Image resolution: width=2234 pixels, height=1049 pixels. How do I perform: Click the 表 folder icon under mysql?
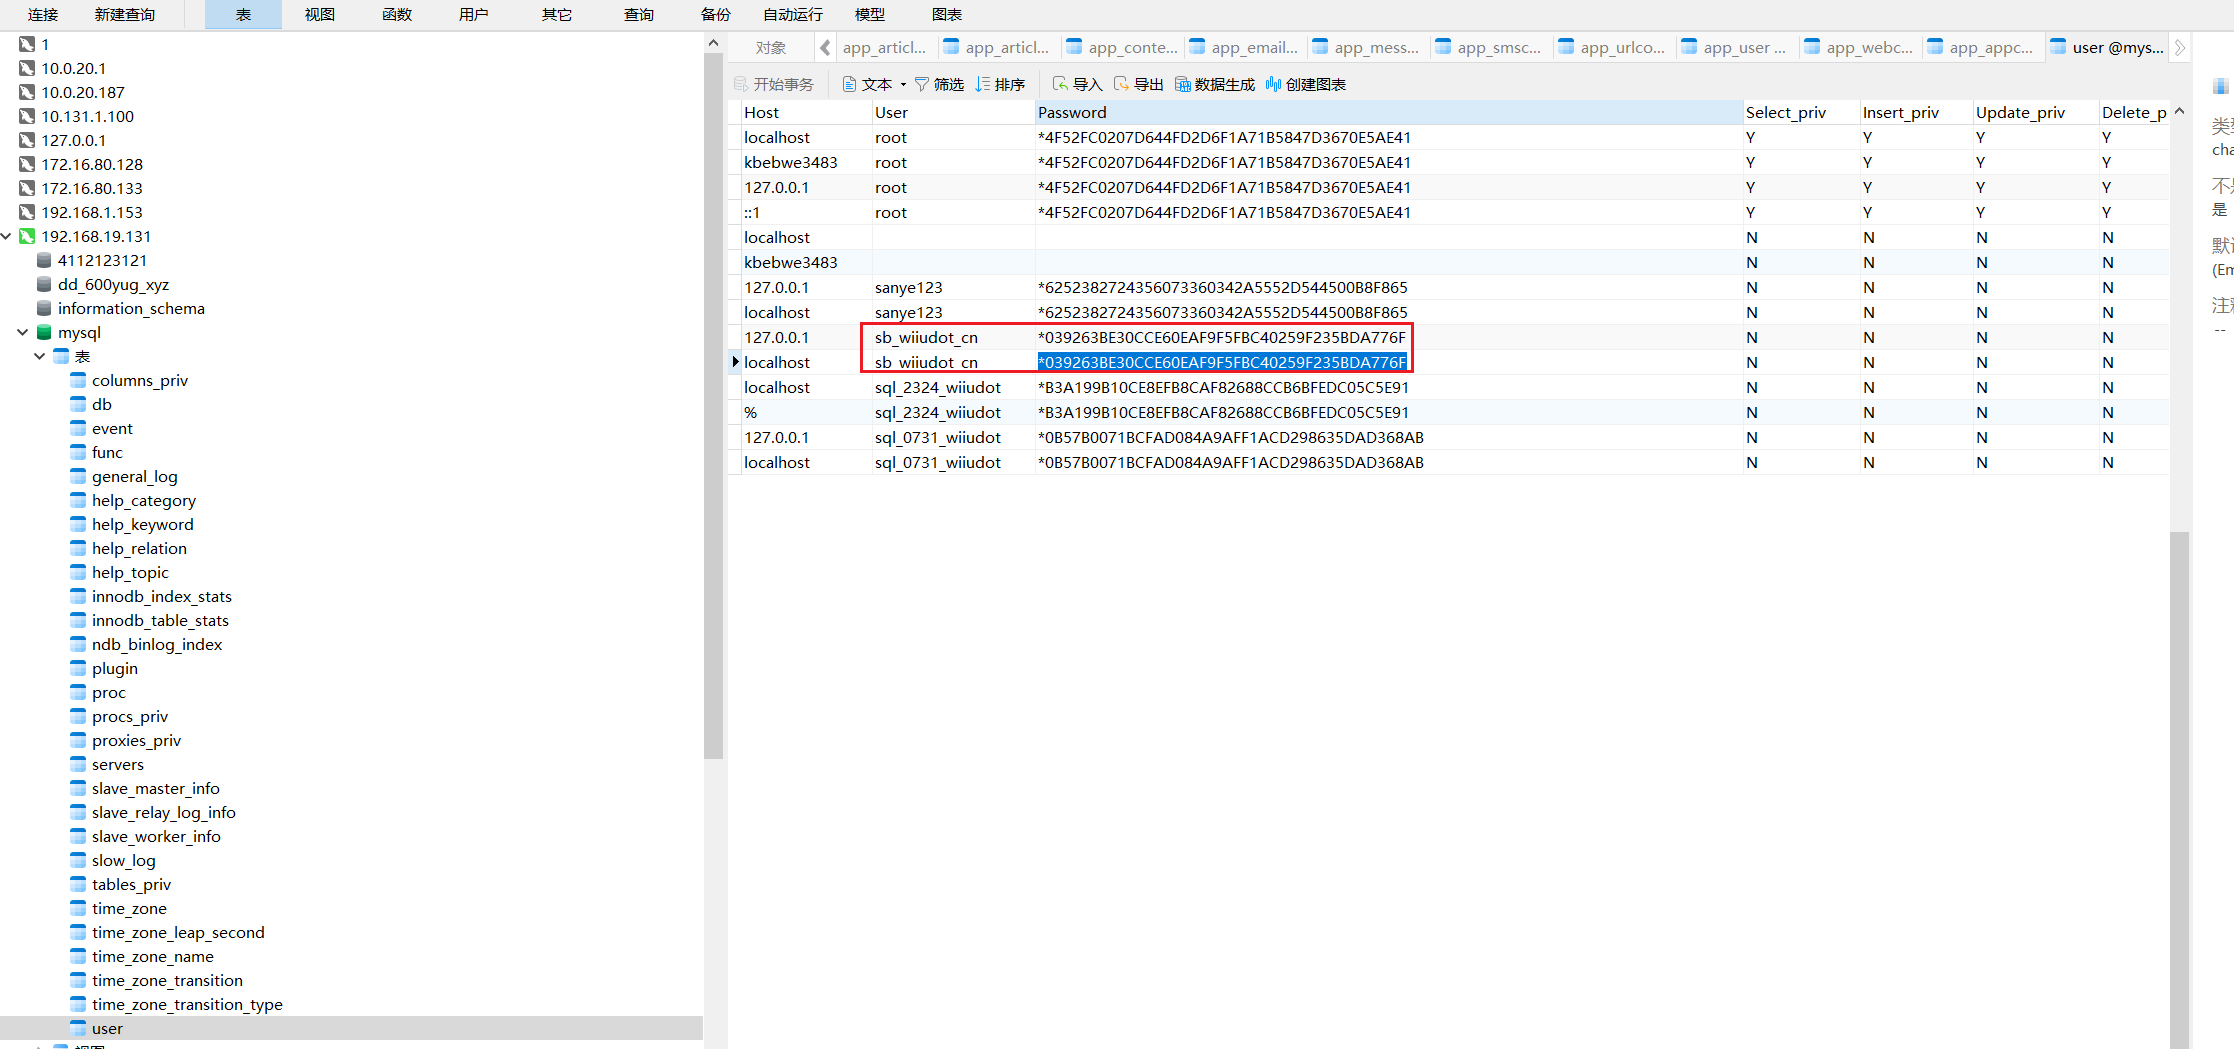tap(61, 356)
